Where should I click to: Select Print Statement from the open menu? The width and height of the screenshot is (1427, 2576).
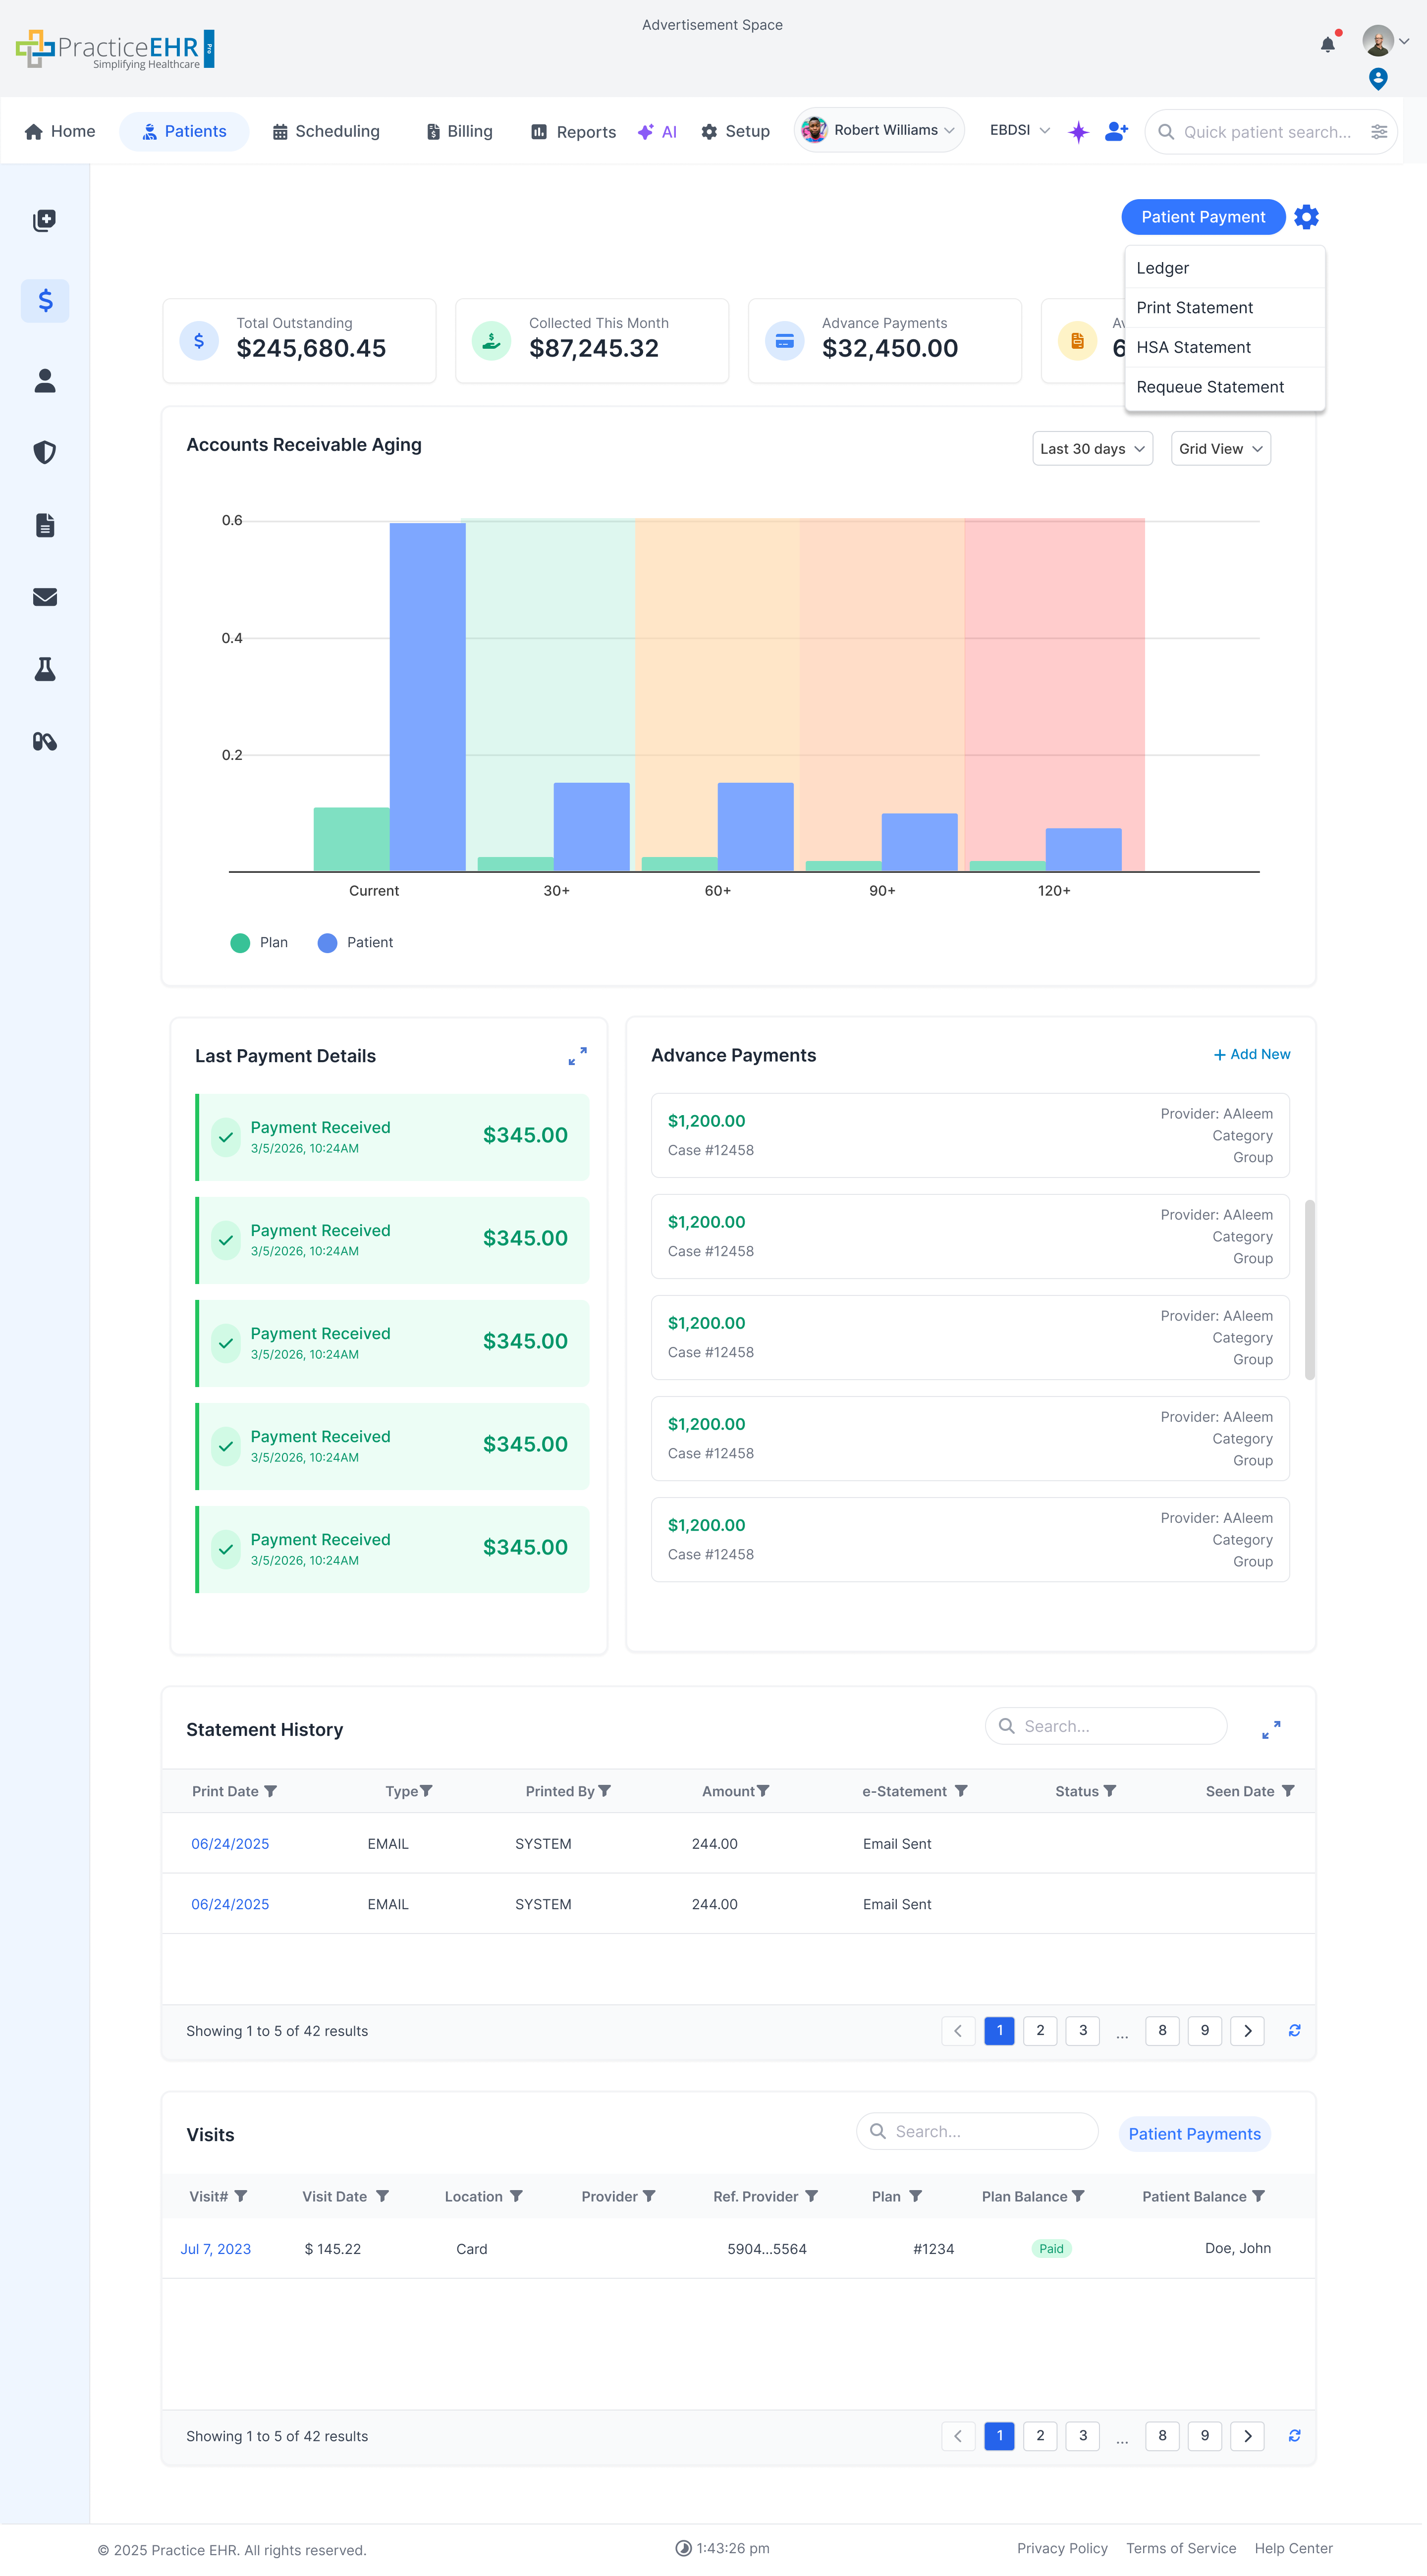[x=1194, y=307]
